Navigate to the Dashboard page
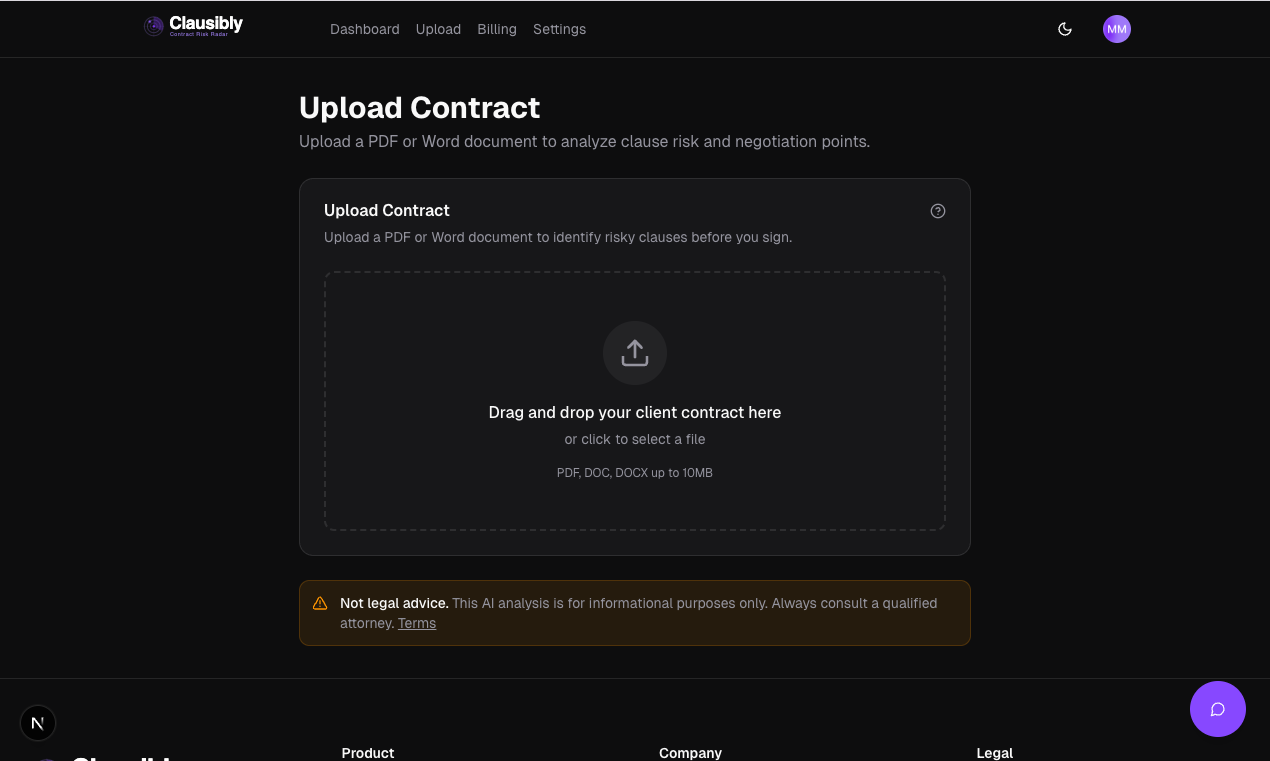 click(364, 29)
